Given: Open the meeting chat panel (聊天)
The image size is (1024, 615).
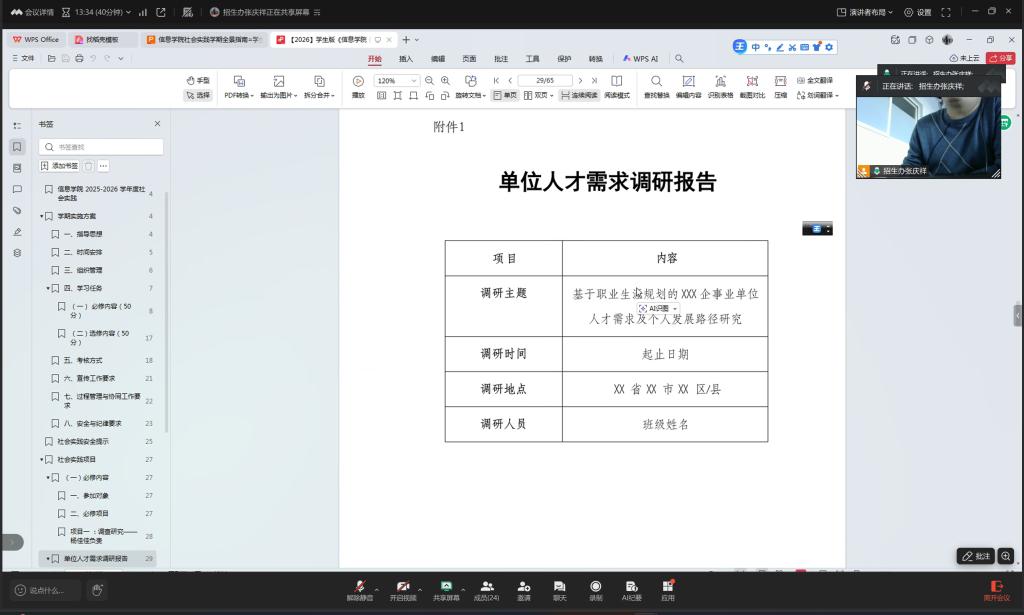Looking at the screenshot, I should pyautogui.click(x=559, y=589).
